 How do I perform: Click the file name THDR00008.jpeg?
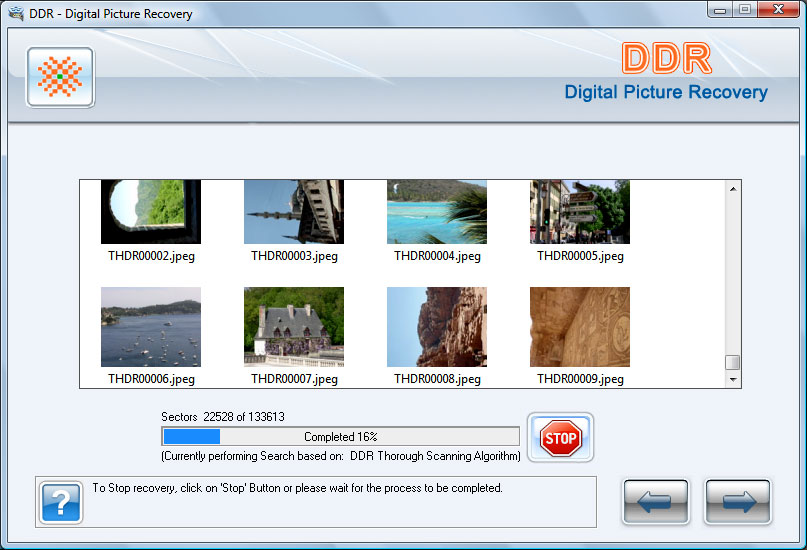(437, 379)
